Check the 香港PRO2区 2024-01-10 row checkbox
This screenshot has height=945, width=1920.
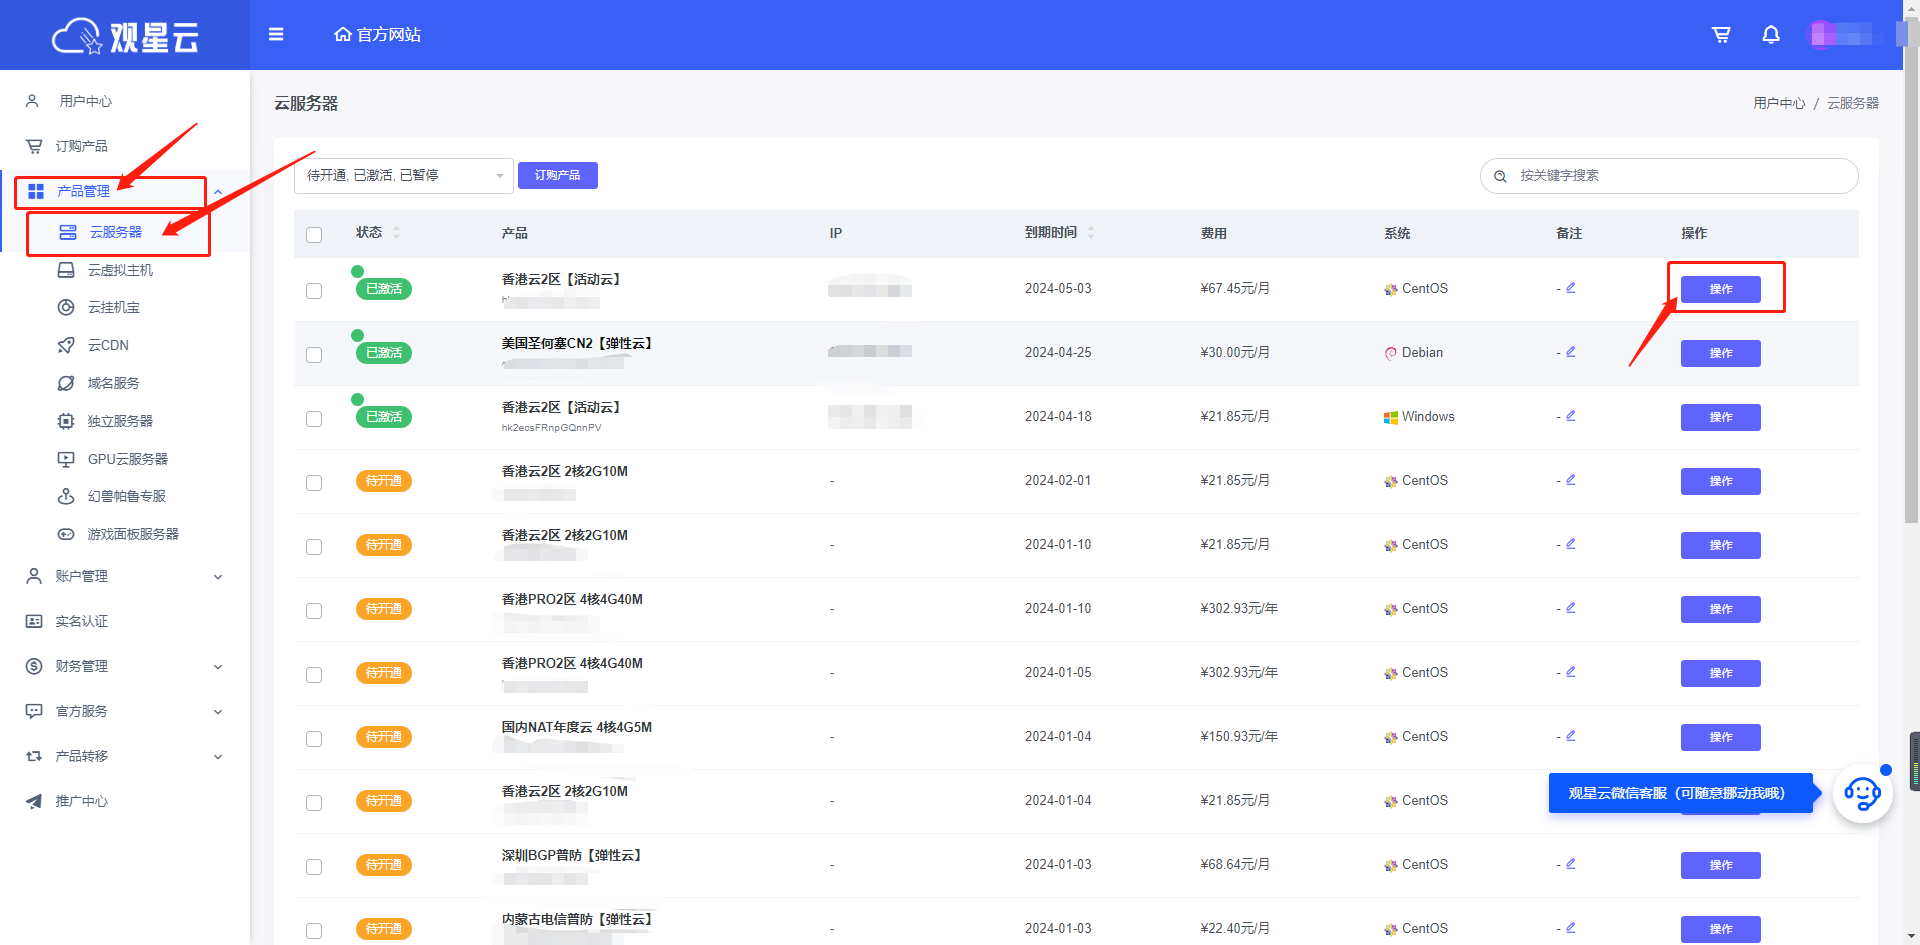(x=314, y=610)
